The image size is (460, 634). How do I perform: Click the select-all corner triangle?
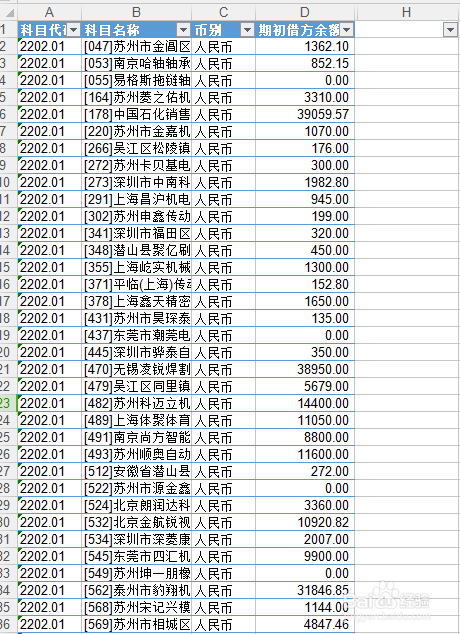pyautogui.click(x=8, y=13)
